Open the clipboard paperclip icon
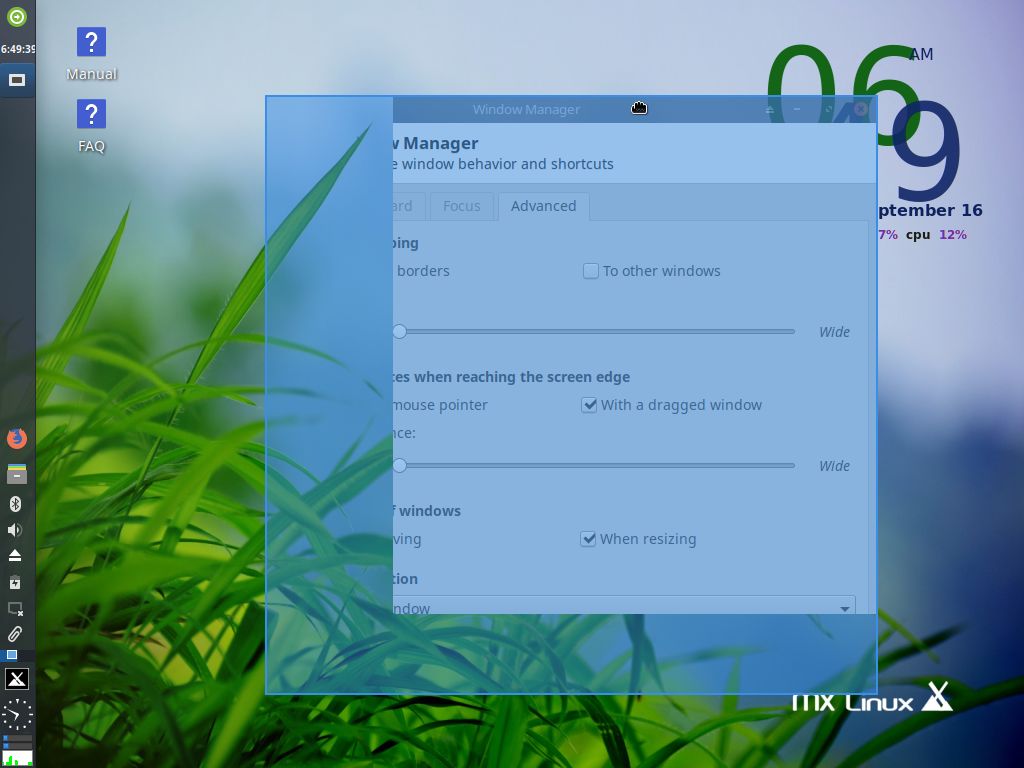 pyautogui.click(x=16, y=634)
